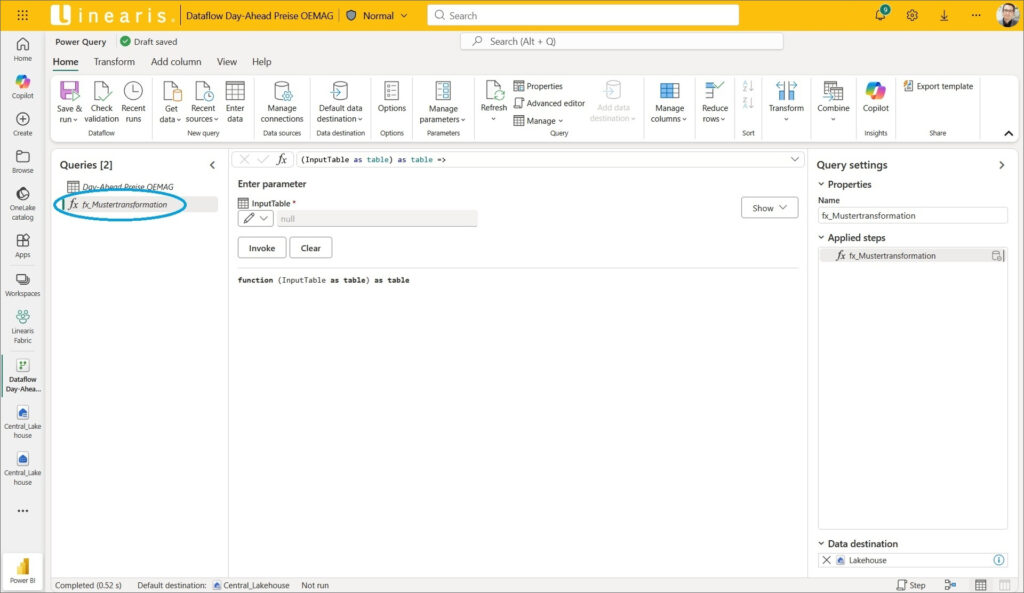Collapse the Applied steps section

coord(821,238)
